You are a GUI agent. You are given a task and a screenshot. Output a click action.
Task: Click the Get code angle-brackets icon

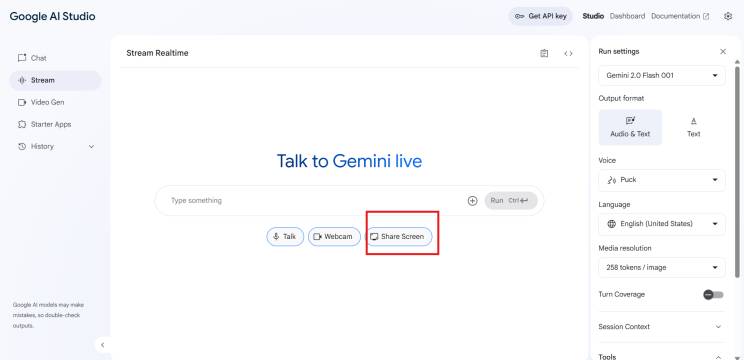tap(568, 54)
